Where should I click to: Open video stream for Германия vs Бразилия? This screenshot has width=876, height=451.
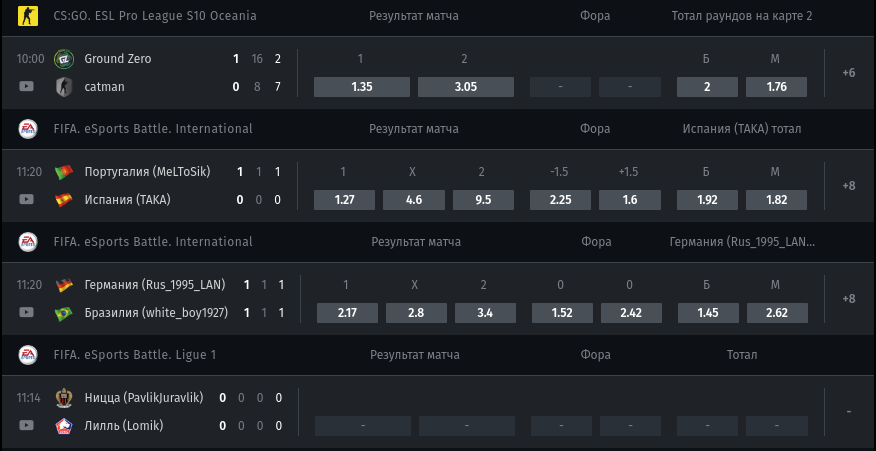click(26, 312)
